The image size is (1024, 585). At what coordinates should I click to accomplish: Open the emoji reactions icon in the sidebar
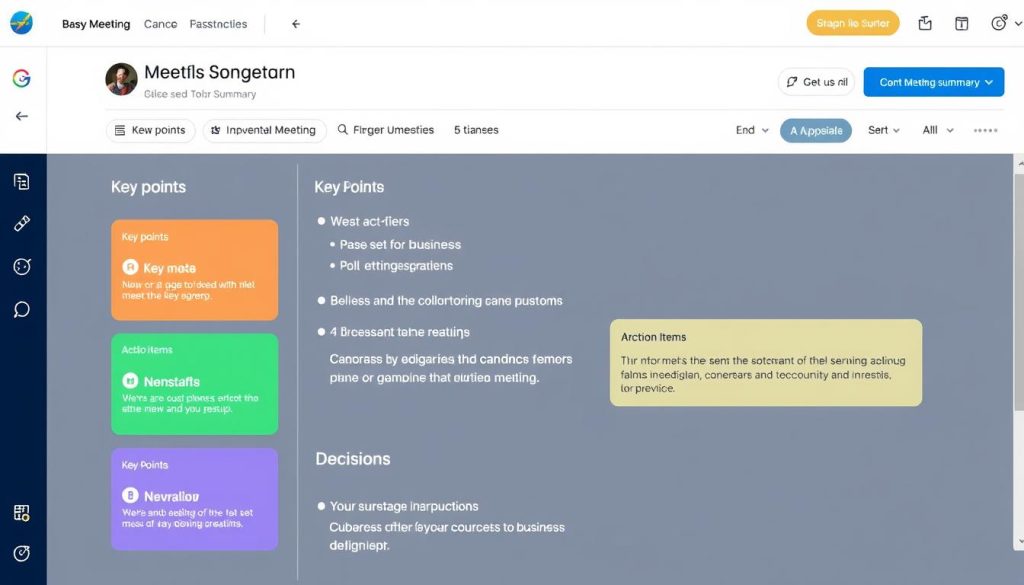coord(22,266)
